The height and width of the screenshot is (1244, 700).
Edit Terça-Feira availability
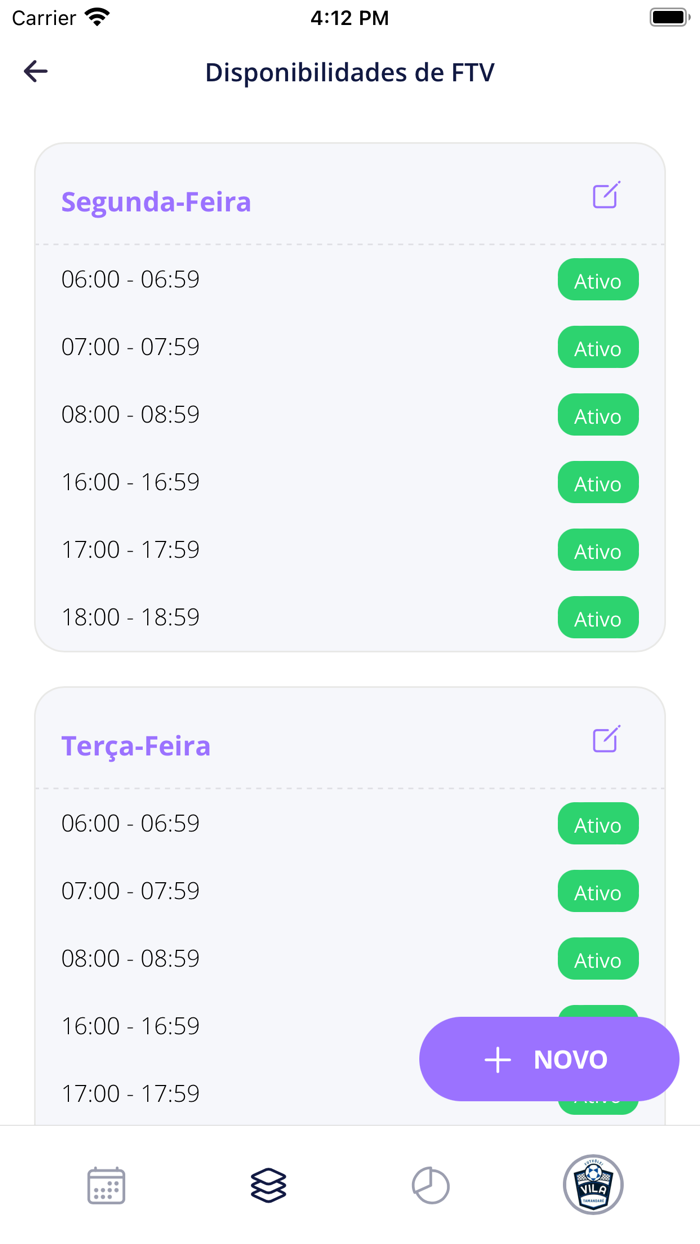point(606,739)
